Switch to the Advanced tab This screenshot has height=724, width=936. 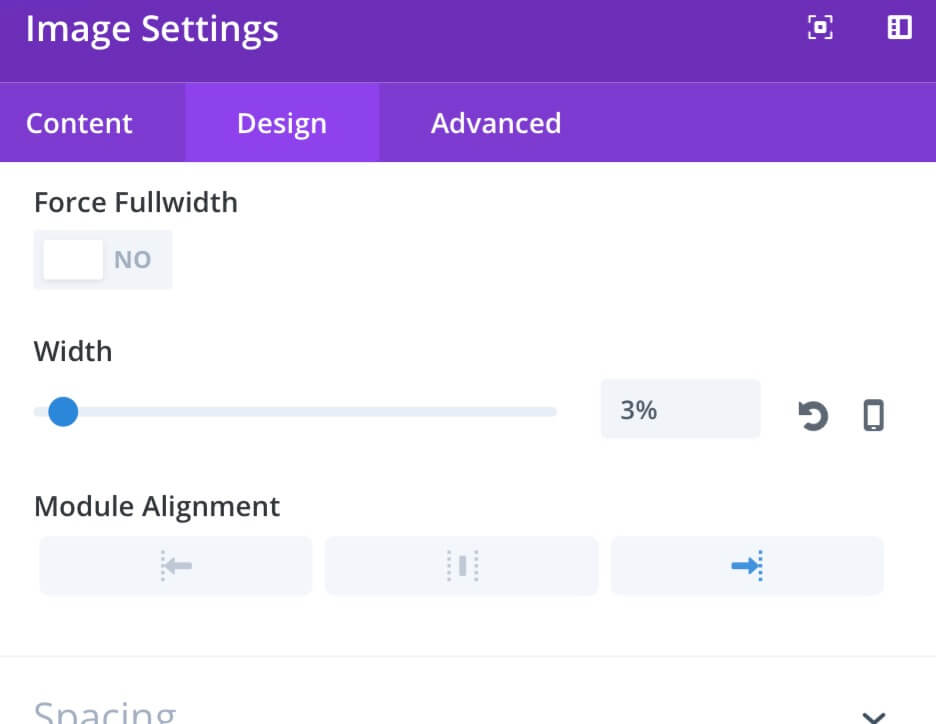point(496,124)
